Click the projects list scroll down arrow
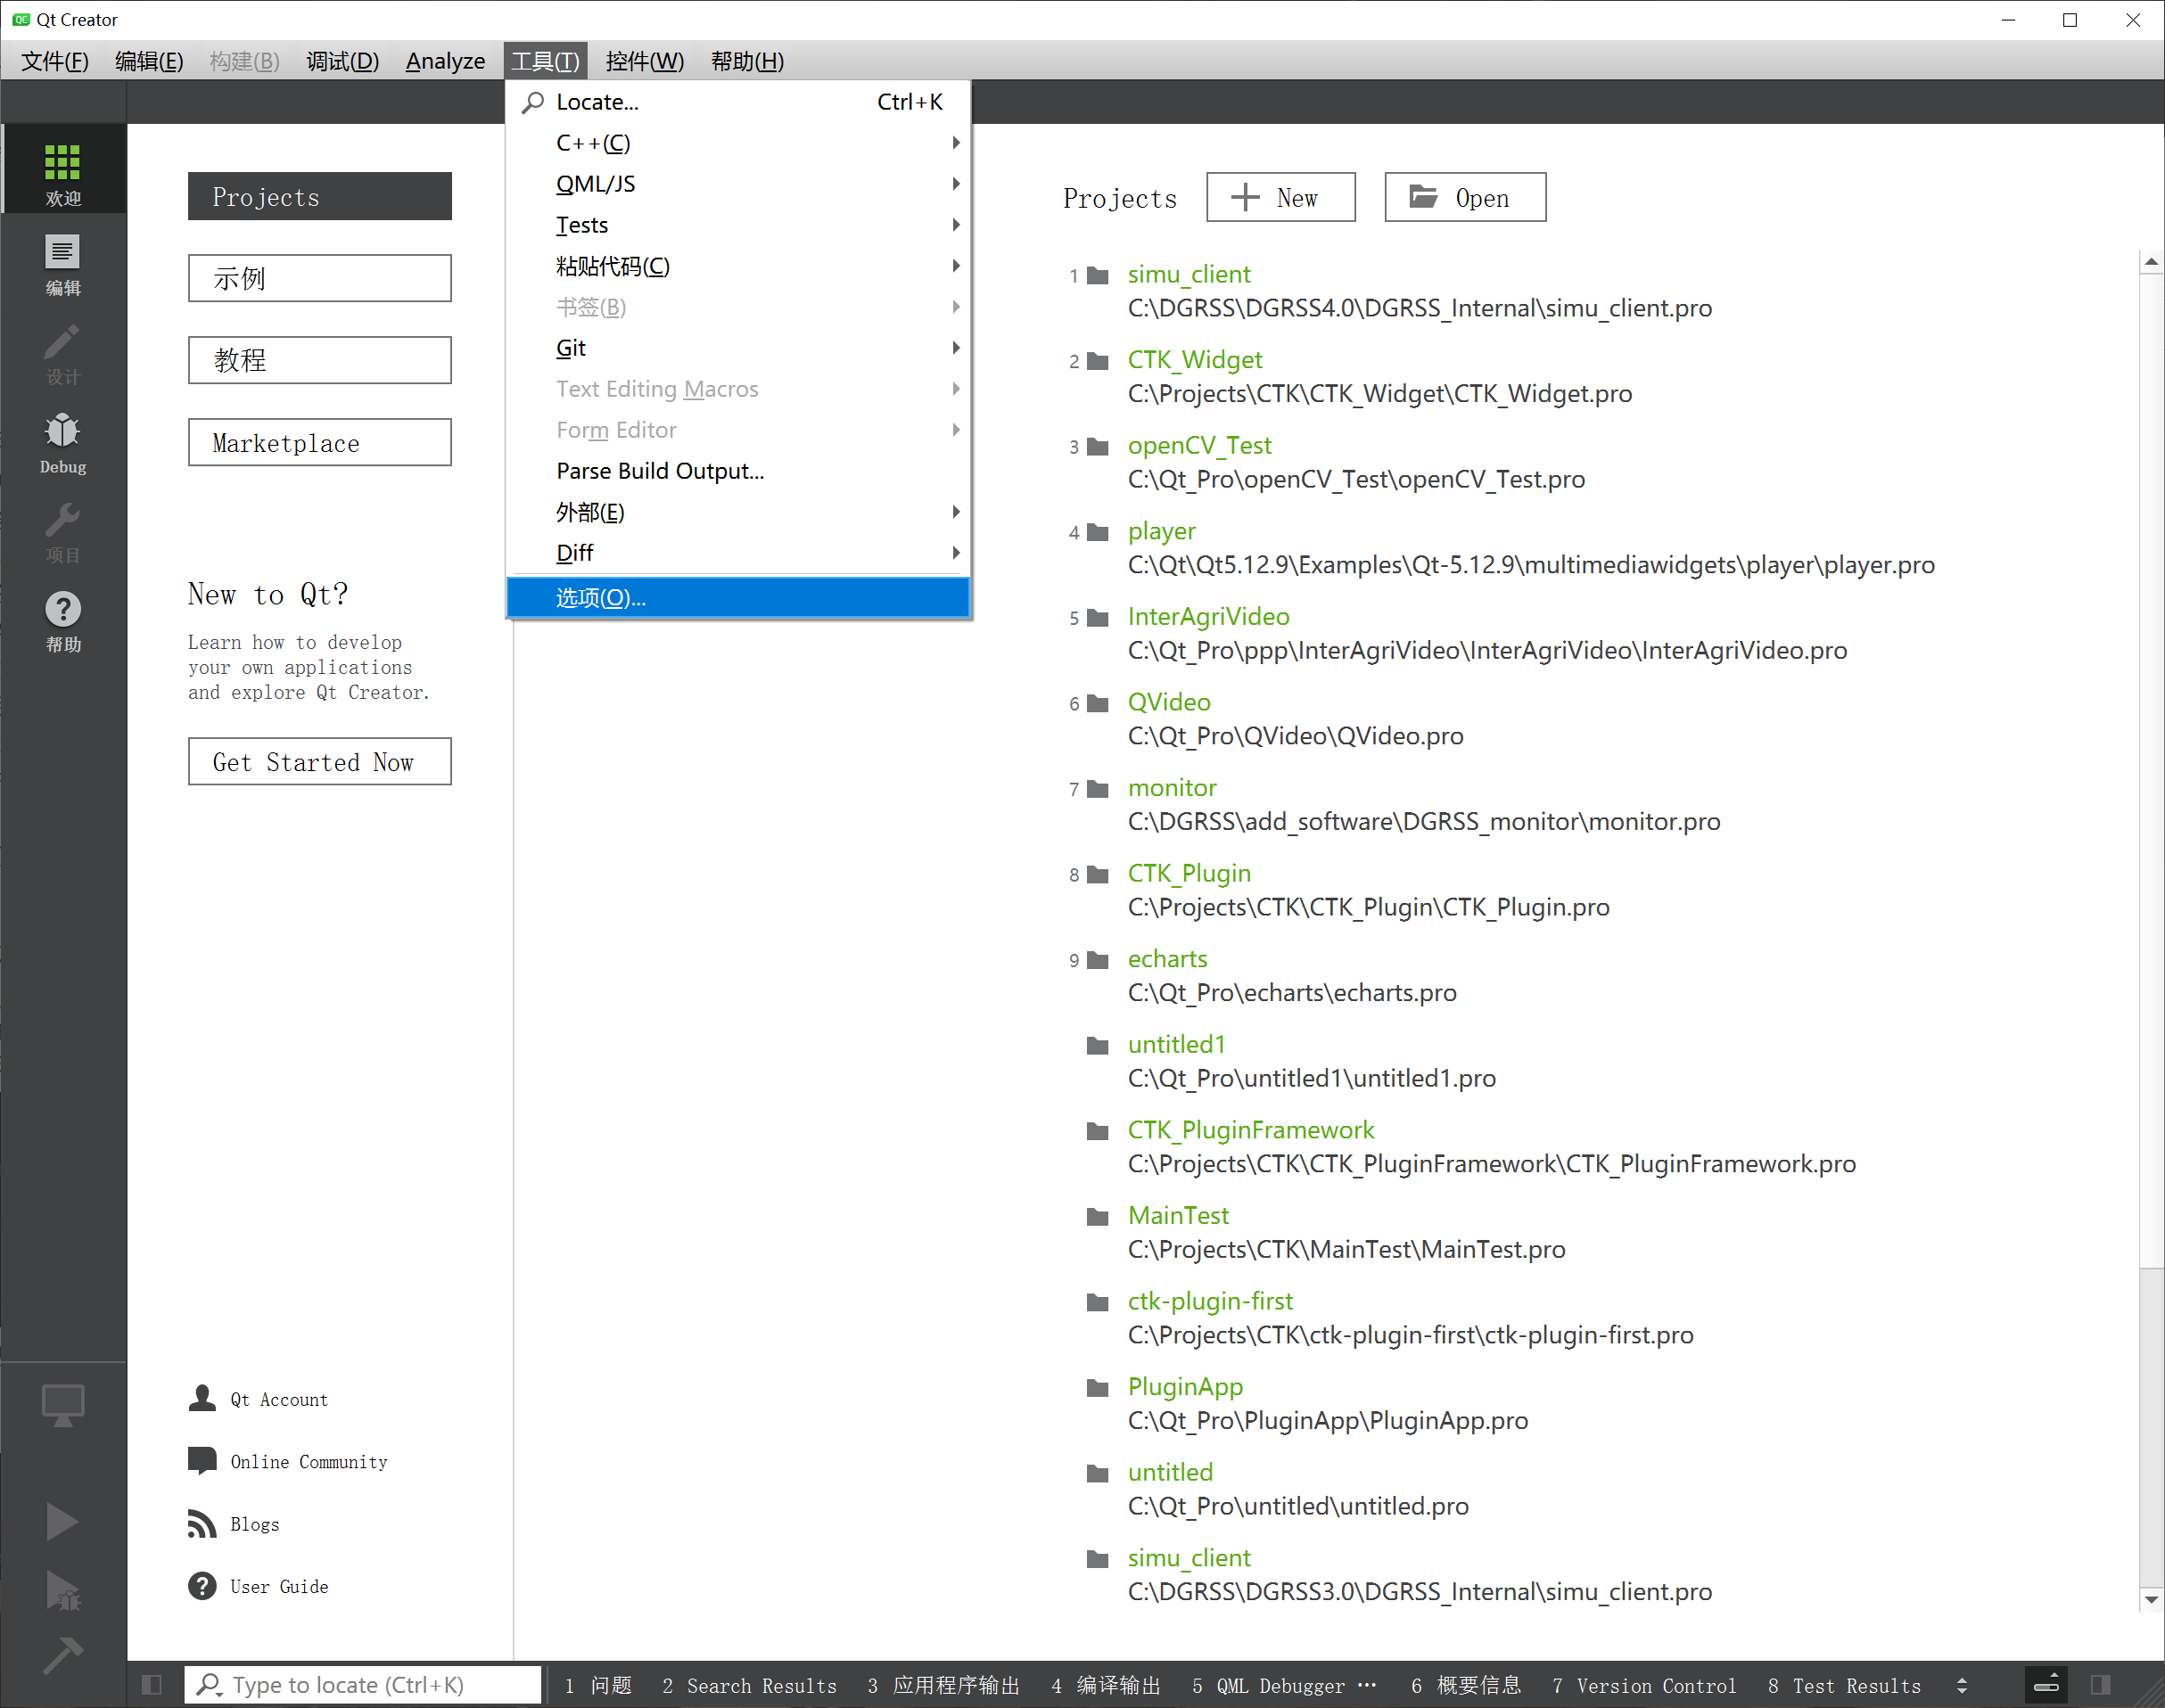 pyautogui.click(x=2150, y=1600)
